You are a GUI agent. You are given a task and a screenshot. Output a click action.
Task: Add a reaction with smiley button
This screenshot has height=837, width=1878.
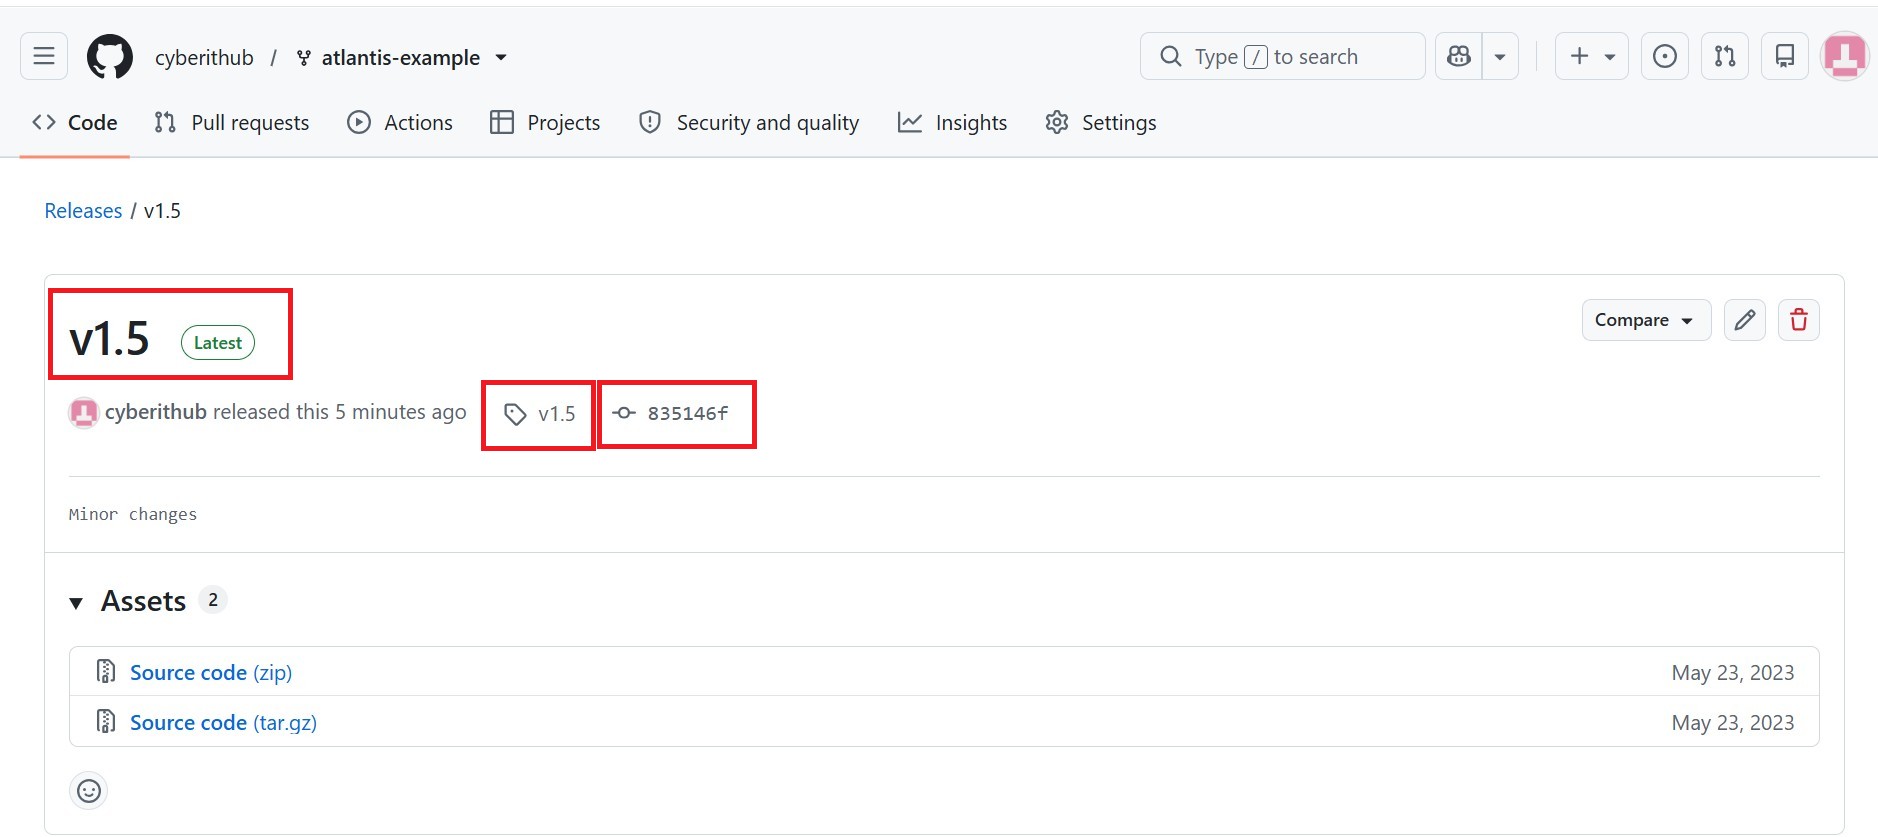pyautogui.click(x=89, y=791)
